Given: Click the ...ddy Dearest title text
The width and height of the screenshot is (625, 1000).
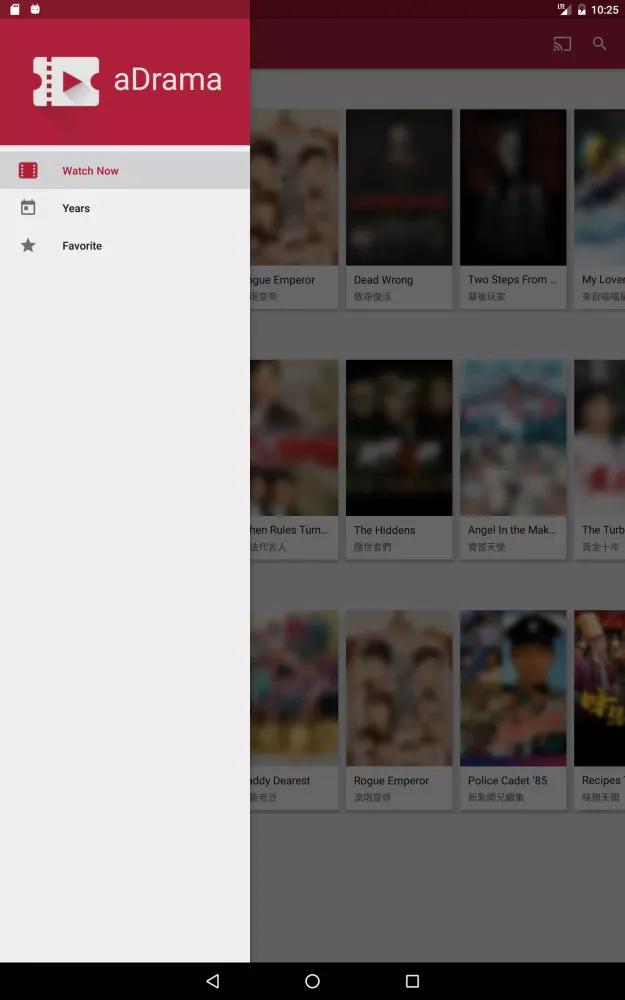Looking at the screenshot, I should [x=280, y=781].
